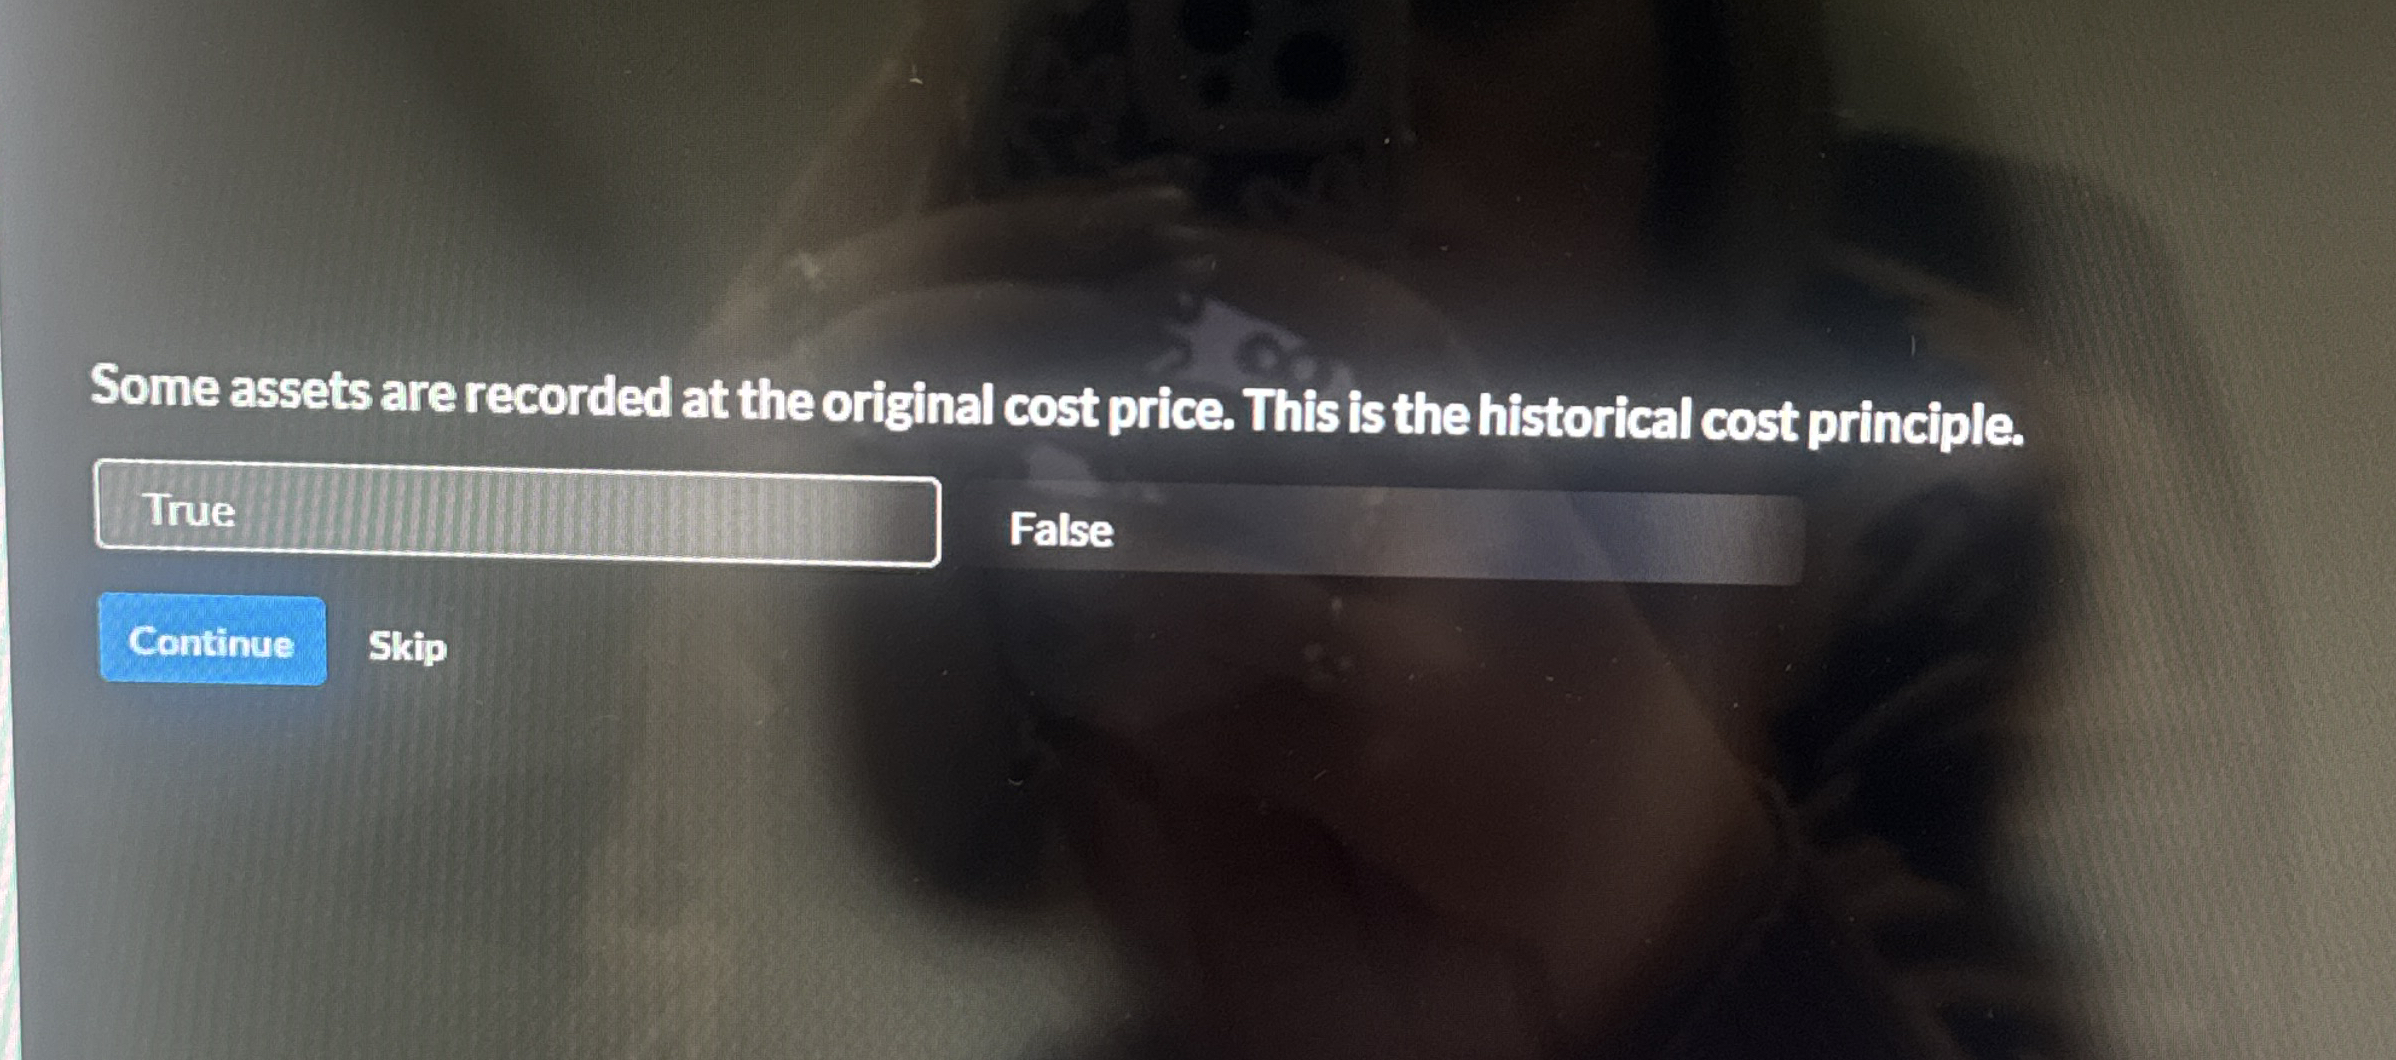
Task: Answer False to original cost price statement
Action: tap(1382, 531)
